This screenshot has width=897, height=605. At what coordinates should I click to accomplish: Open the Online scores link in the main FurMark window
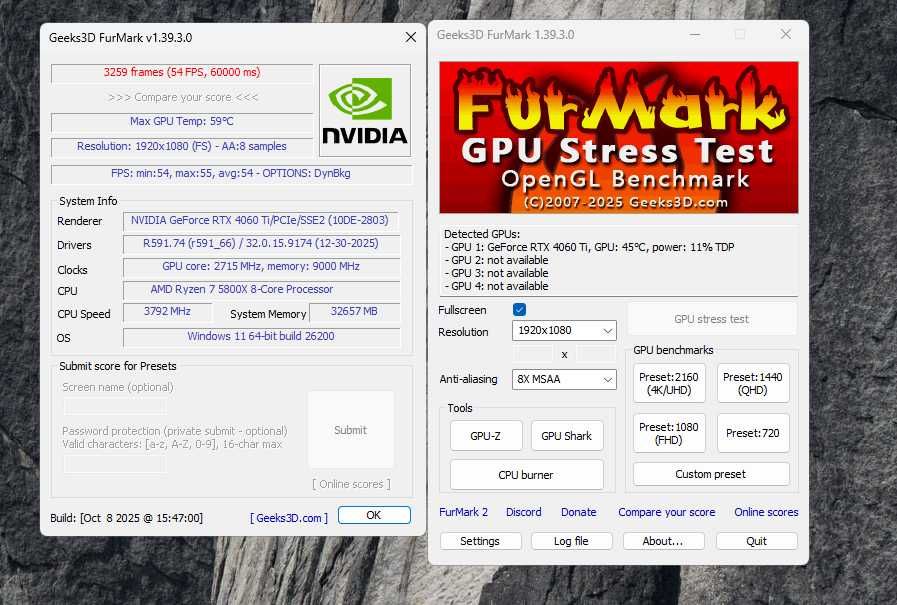click(766, 512)
